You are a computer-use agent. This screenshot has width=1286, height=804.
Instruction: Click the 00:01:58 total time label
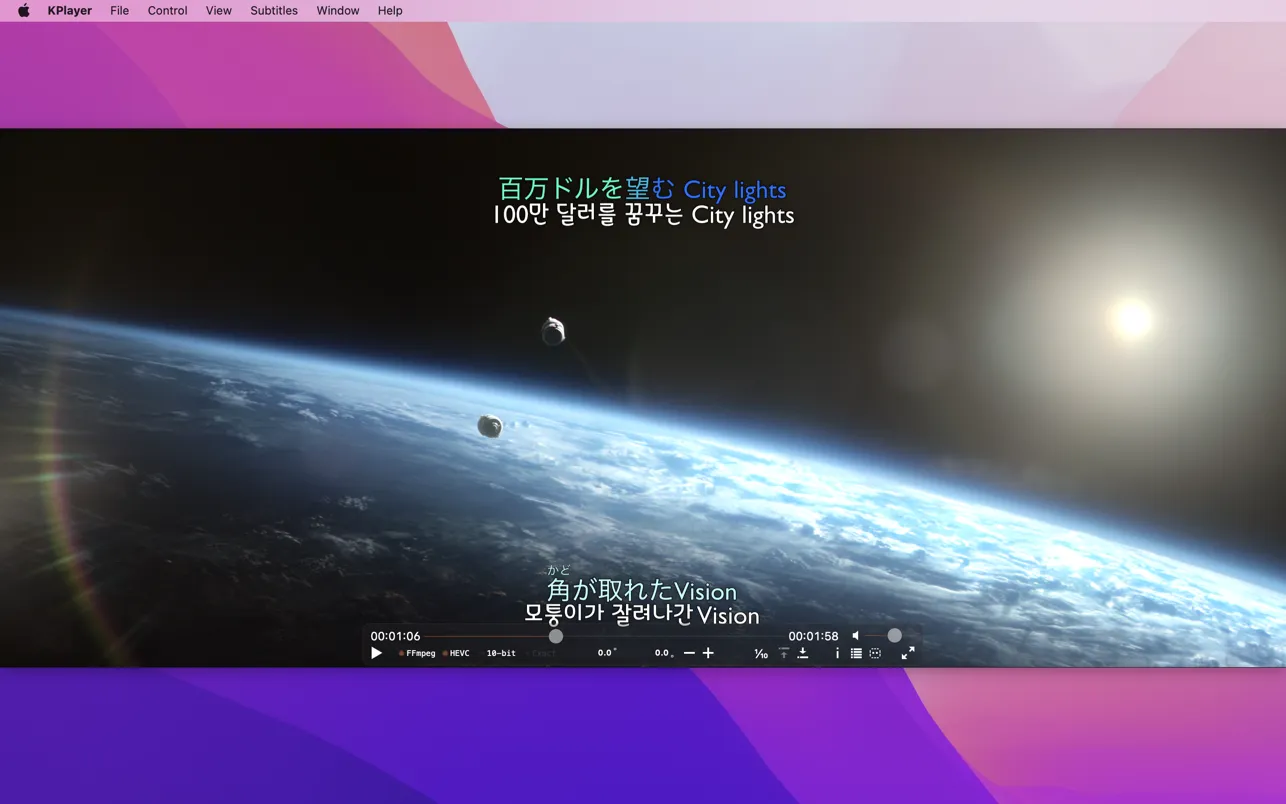[x=813, y=636]
